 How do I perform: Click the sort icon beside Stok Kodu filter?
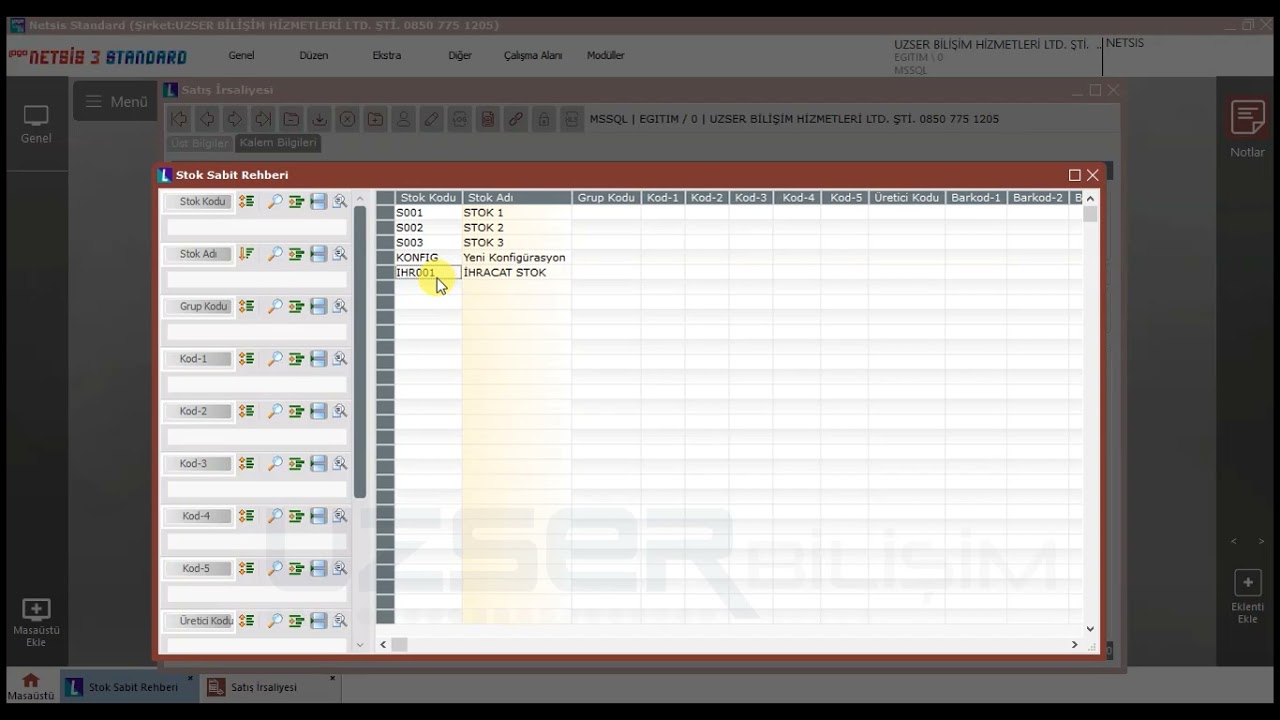pyautogui.click(x=246, y=201)
